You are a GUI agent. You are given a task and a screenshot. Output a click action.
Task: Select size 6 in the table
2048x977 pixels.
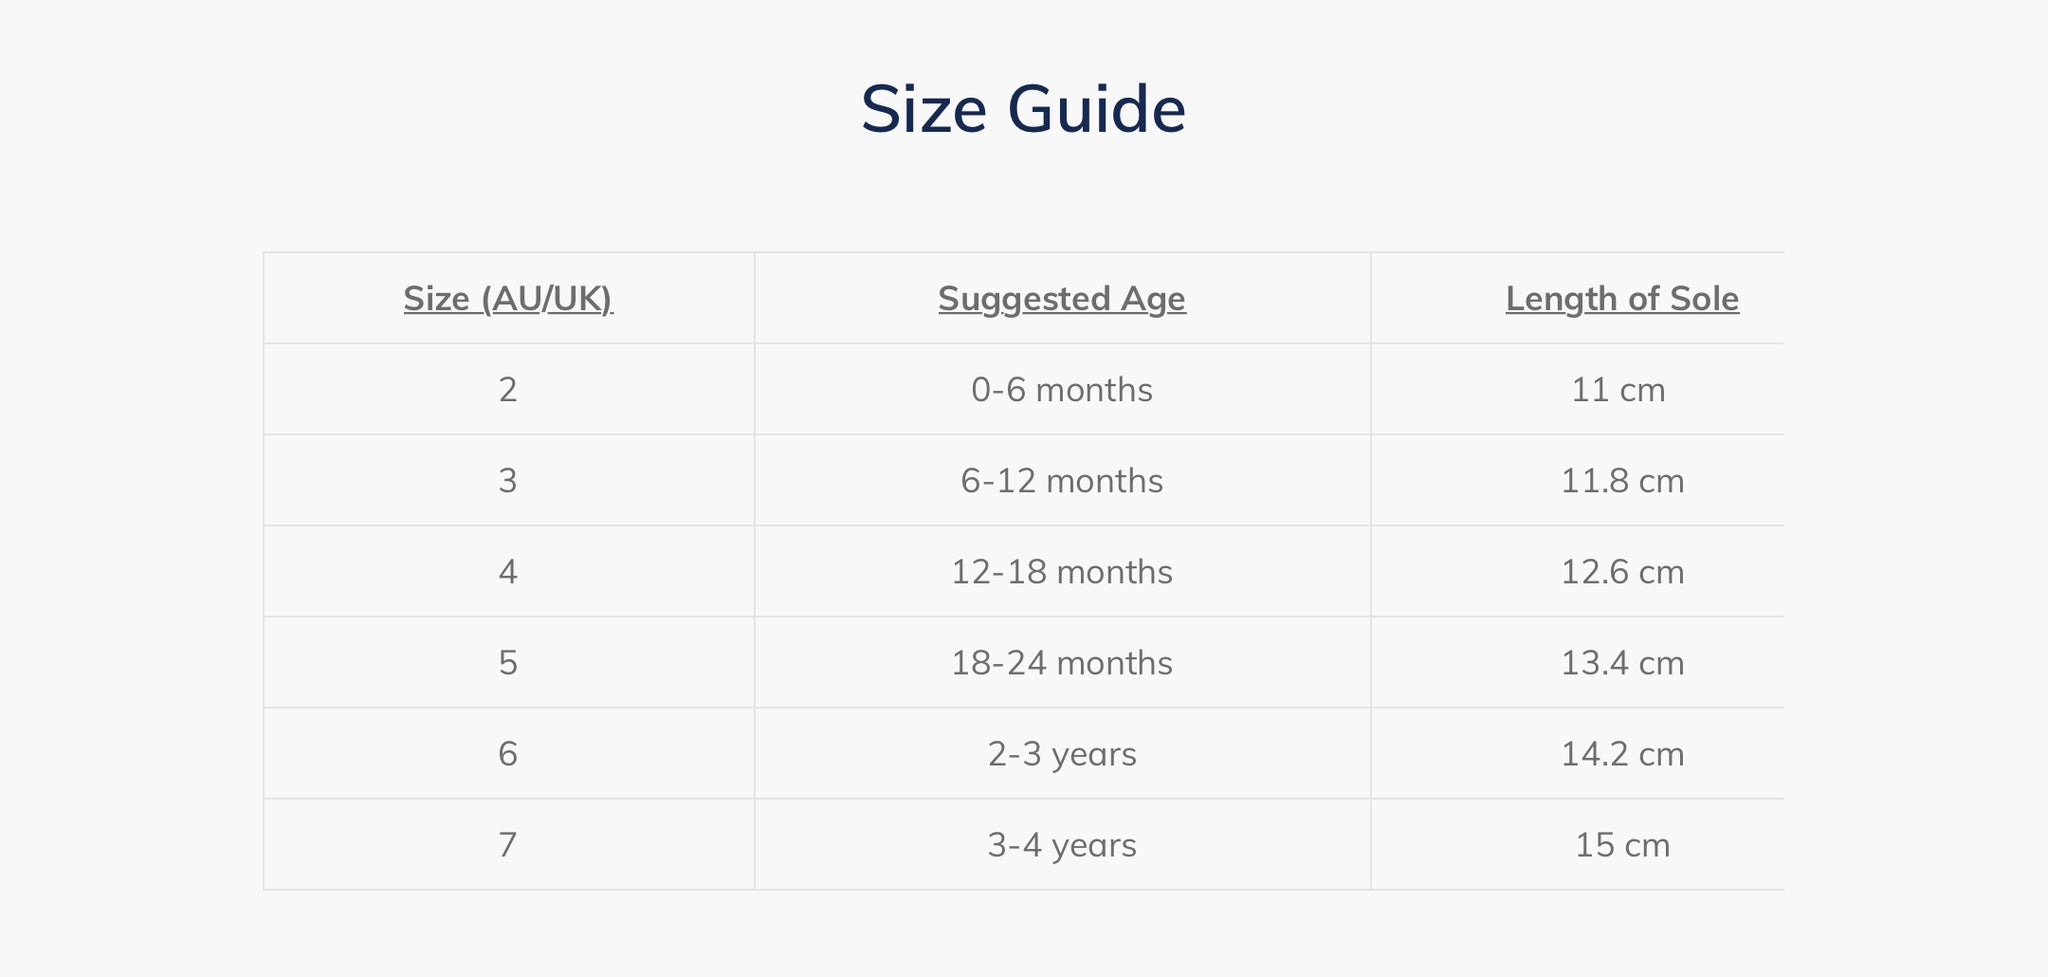pyautogui.click(x=508, y=753)
